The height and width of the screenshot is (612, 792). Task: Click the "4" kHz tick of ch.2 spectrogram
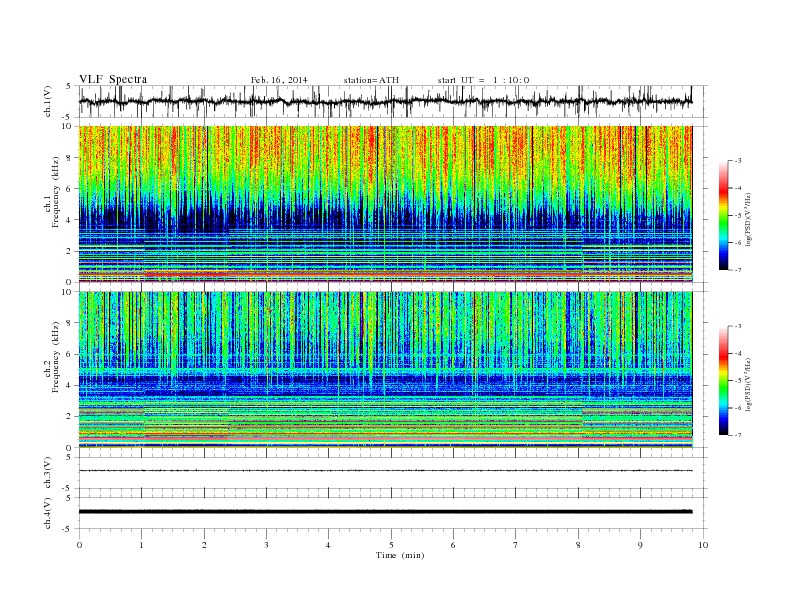tap(70, 385)
